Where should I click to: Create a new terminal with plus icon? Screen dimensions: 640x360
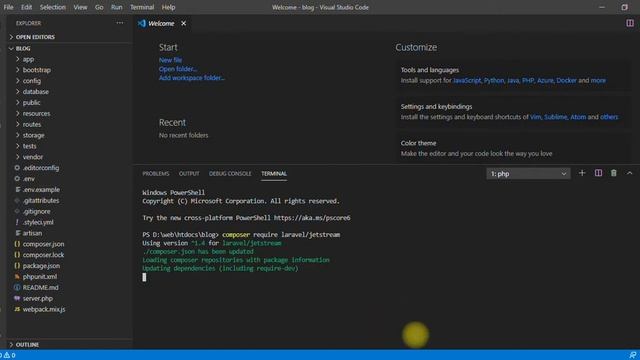[x=582, y=173]
